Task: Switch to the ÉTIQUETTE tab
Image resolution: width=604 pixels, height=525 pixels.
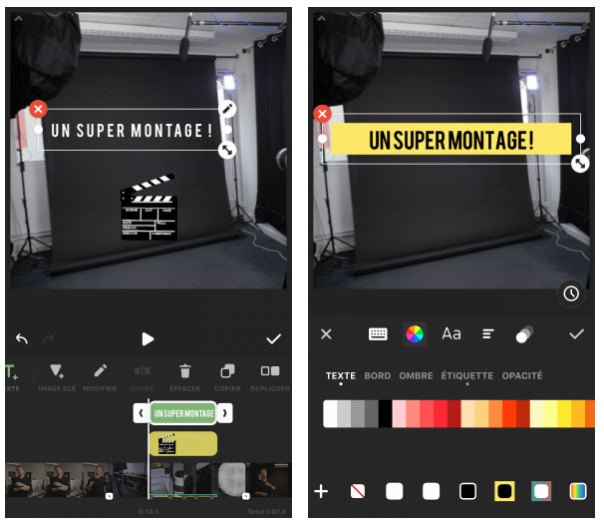Action: (467, 376)
